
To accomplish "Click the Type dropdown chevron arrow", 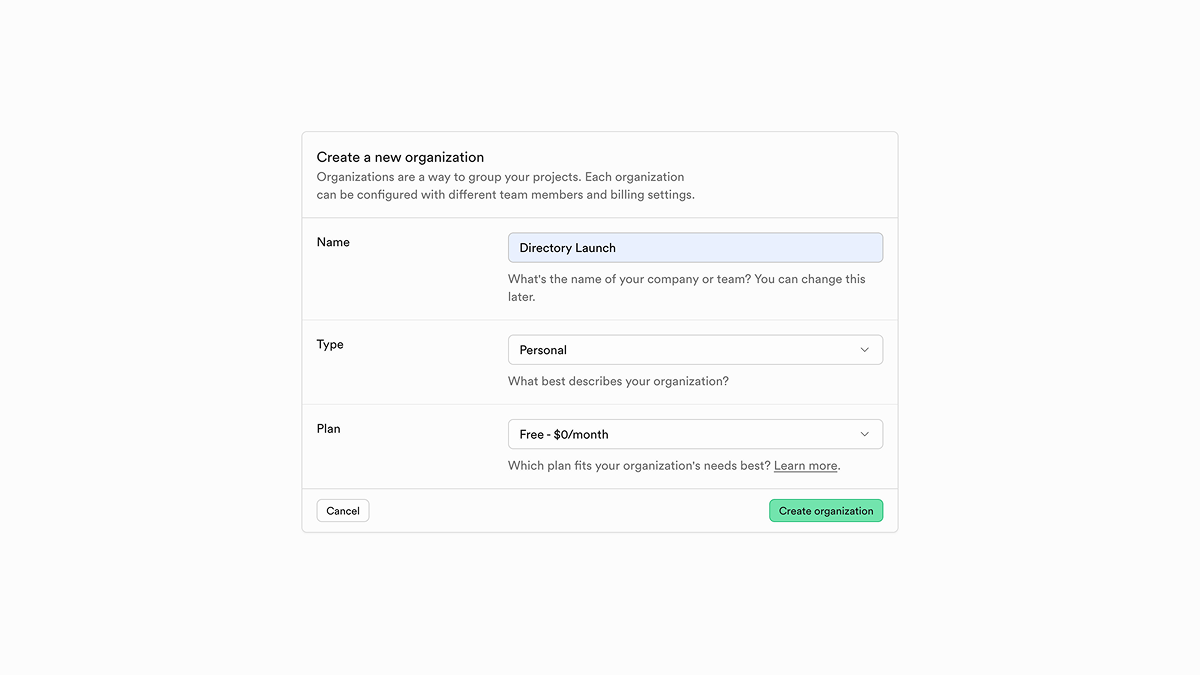I will click(865, 350).
